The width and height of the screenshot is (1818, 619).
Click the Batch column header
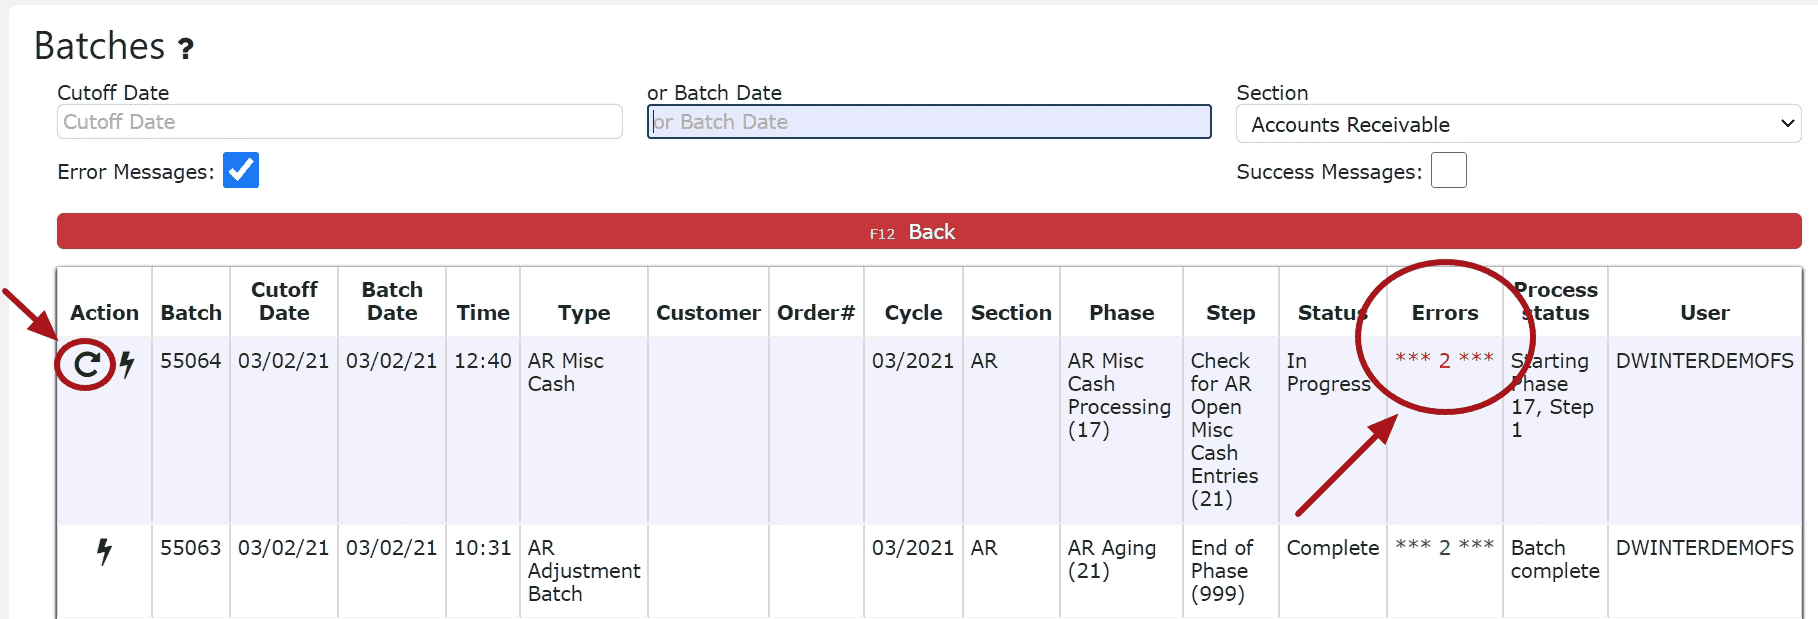tap(191, 313)
